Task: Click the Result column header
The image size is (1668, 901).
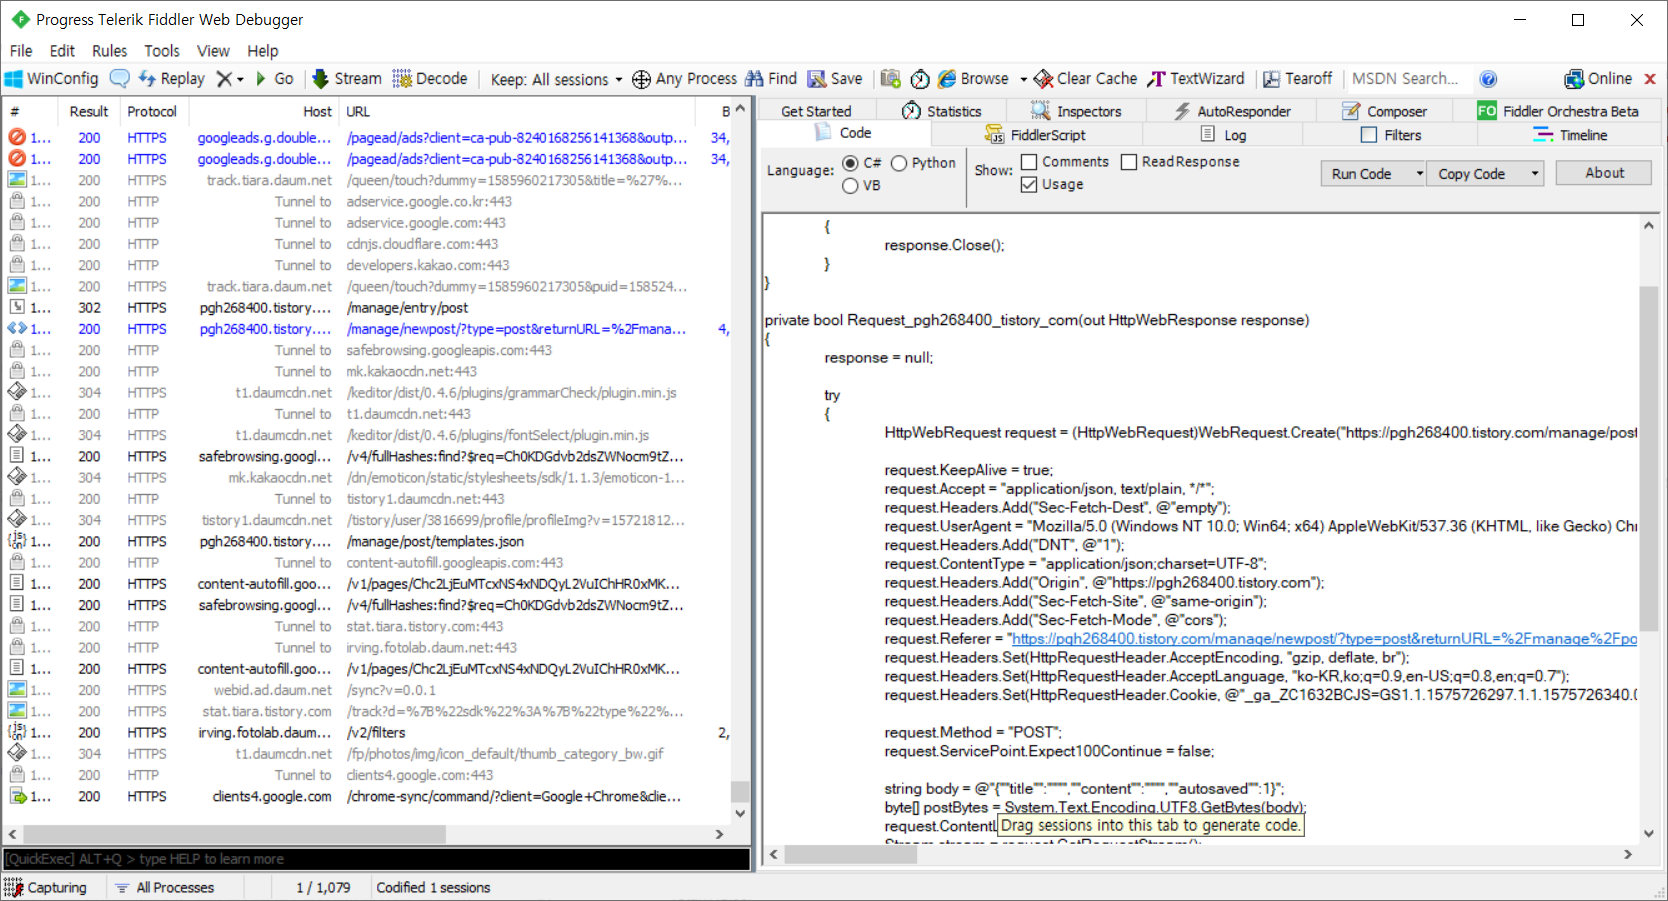Action: point(89,111)
